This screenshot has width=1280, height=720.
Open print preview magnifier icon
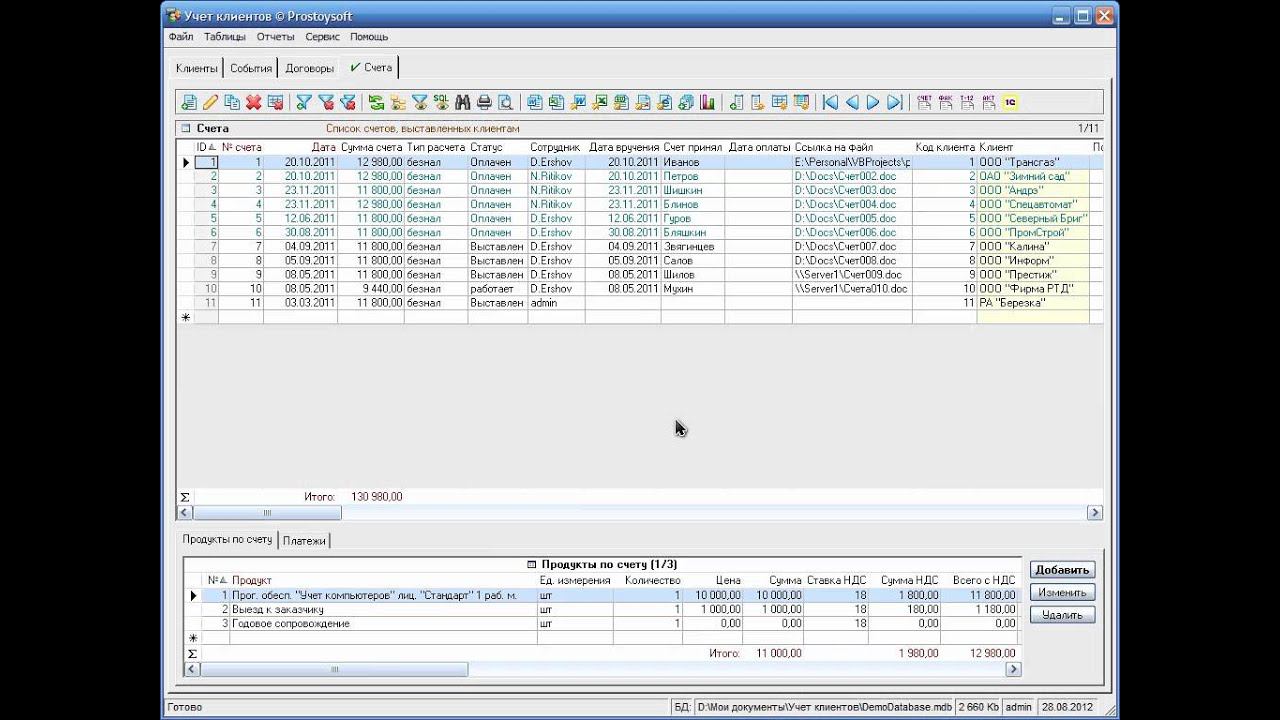506,102
